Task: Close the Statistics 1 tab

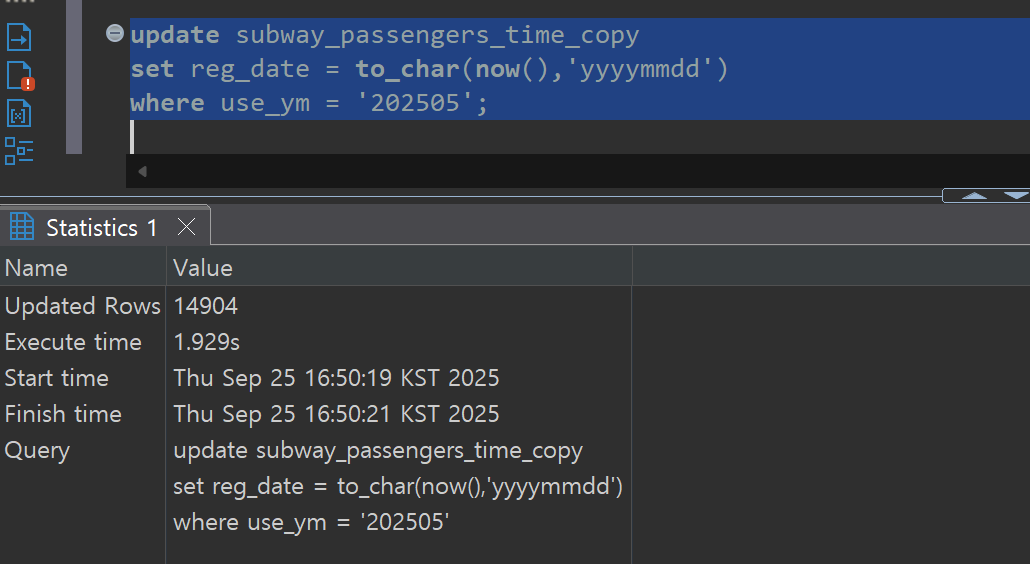Action: [186, 228]
